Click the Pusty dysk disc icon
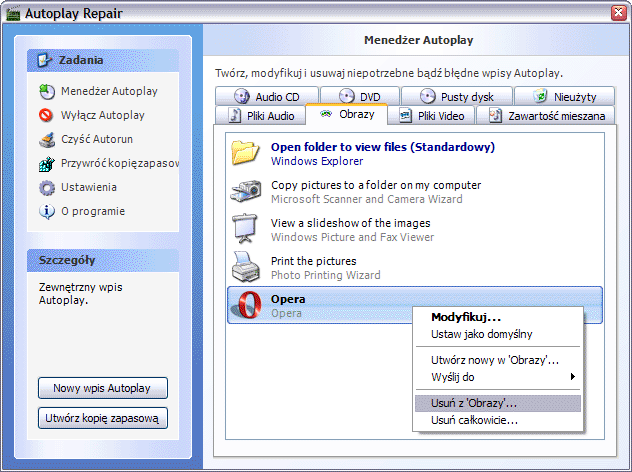This screenshot has width=632, height=472. pyautogui.click(x=427, y=96)
